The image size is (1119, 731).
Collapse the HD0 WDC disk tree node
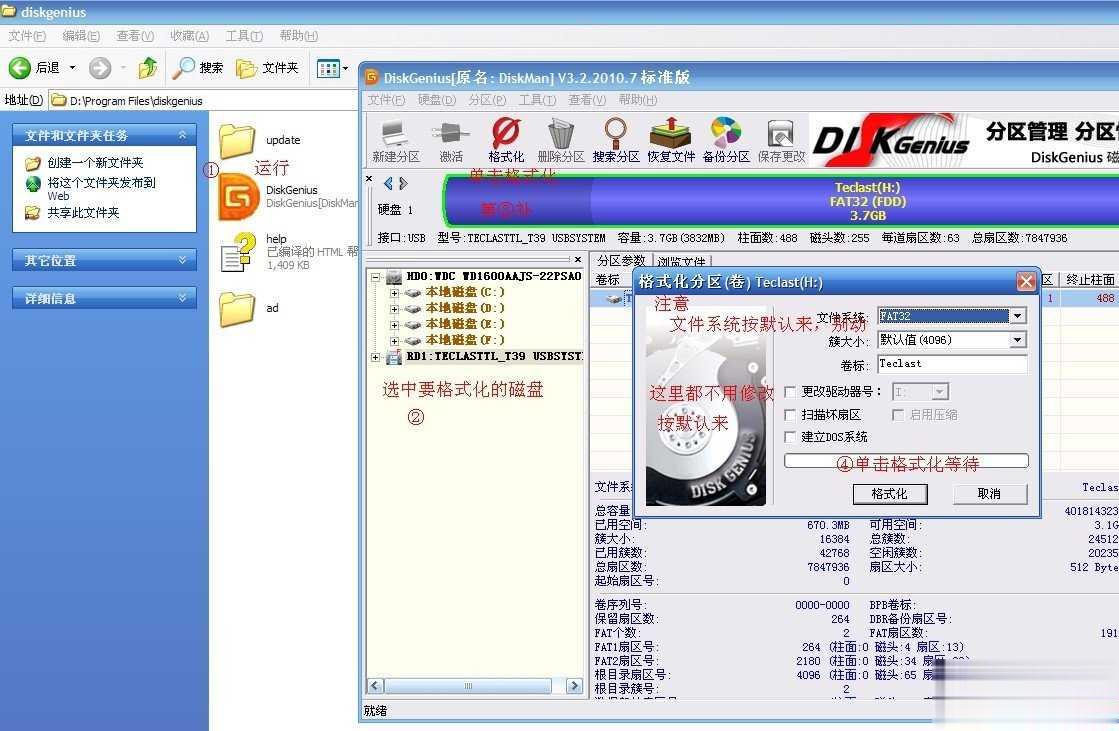coord(375,277)
